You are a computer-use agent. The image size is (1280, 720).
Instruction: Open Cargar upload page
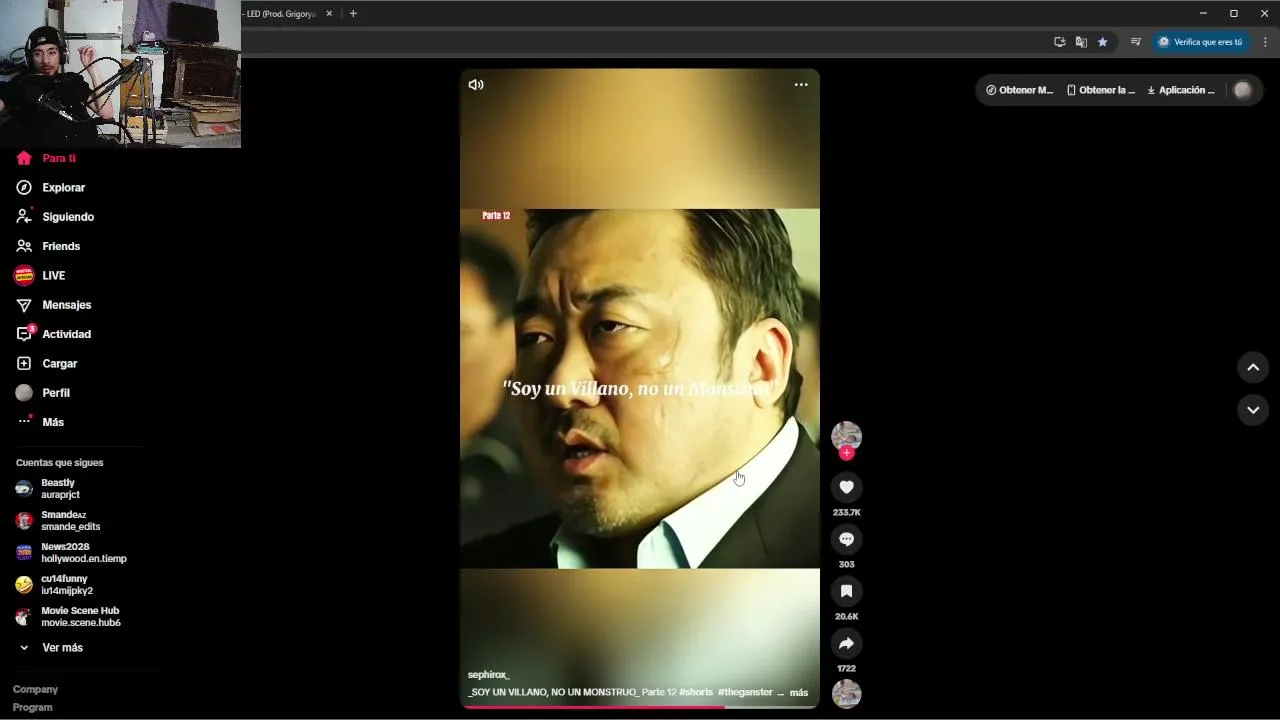coord(59,364)
